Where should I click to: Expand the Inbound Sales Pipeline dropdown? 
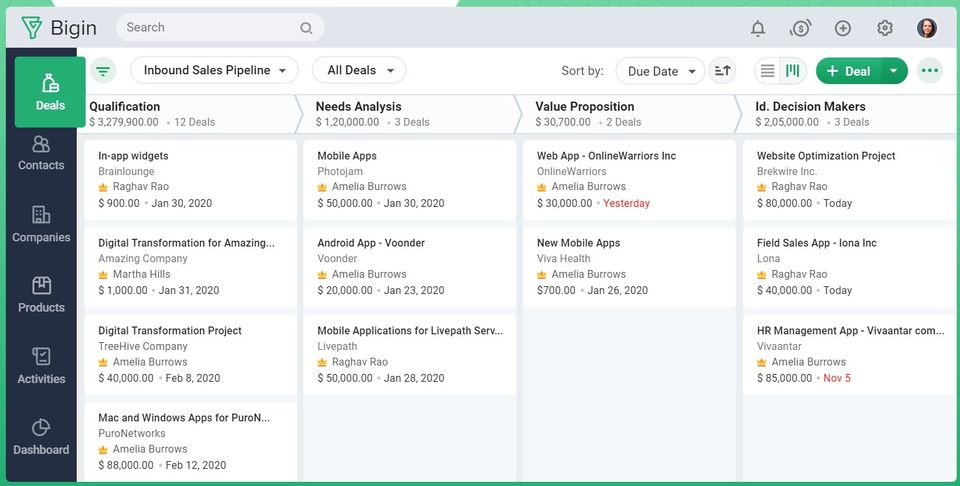pos(214,71)
